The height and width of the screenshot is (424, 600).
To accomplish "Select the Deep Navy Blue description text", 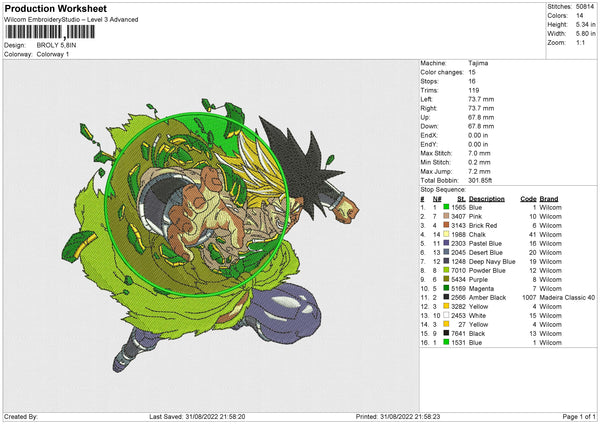I will click(492, 261).
